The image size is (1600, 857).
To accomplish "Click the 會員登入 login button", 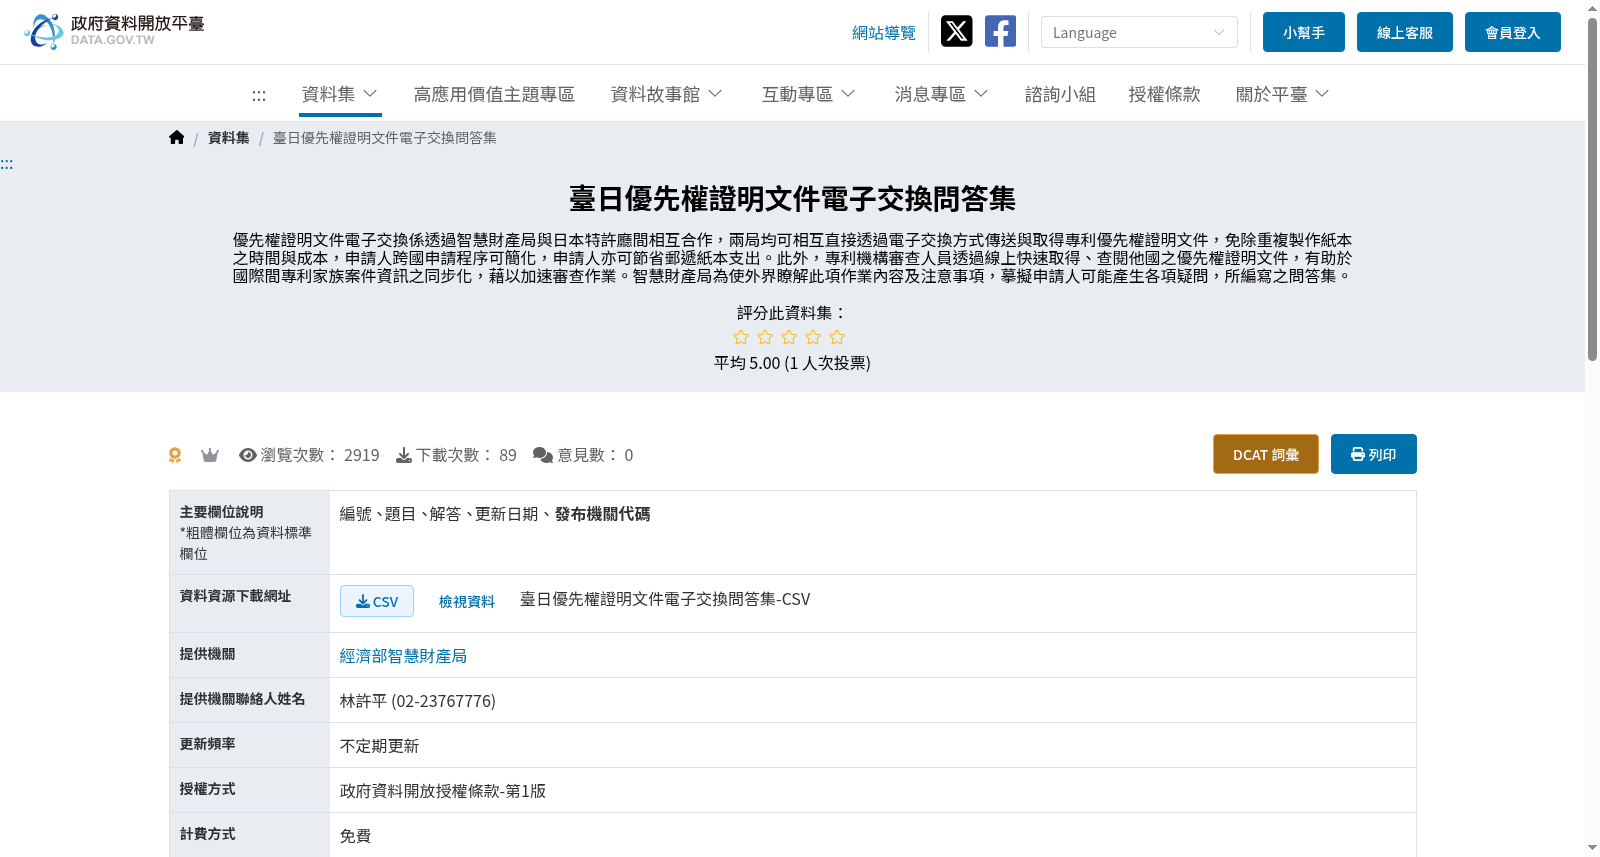I will (1513, 32).
